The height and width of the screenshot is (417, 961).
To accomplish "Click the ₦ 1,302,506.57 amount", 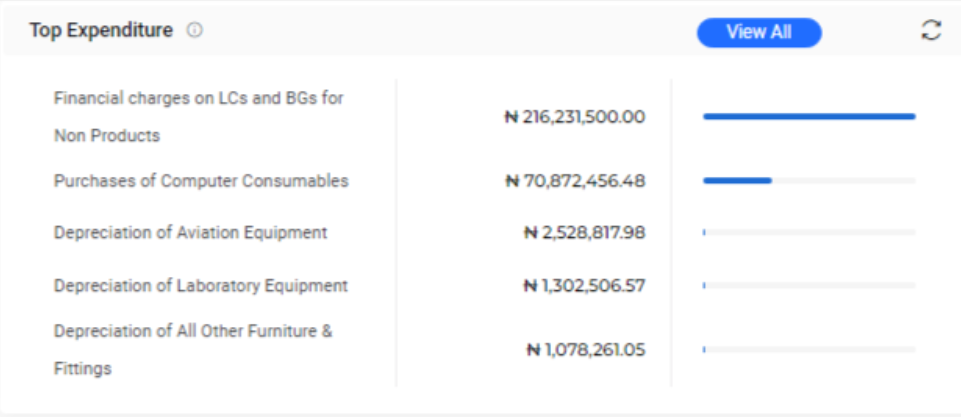I will click(585, 286).
